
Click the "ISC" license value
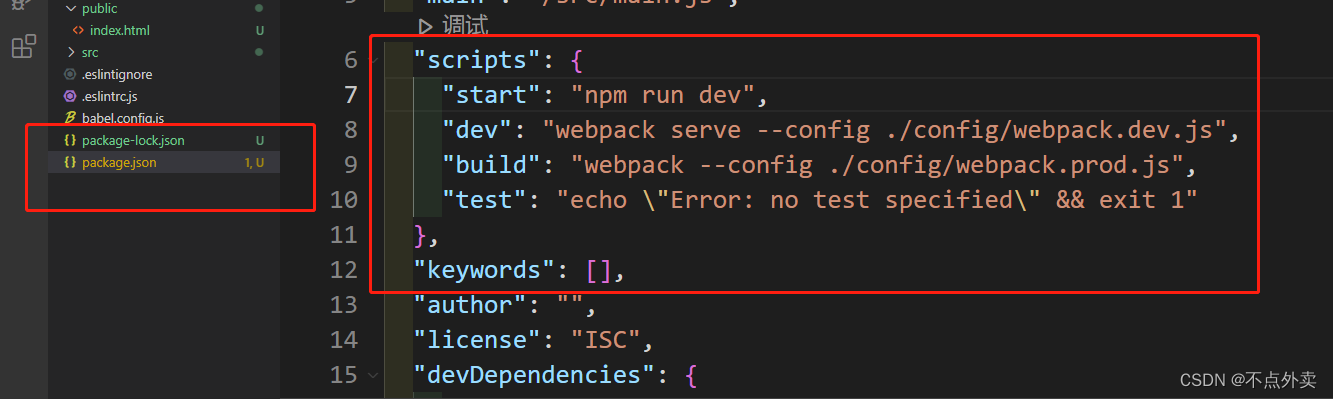pos(606,340)
